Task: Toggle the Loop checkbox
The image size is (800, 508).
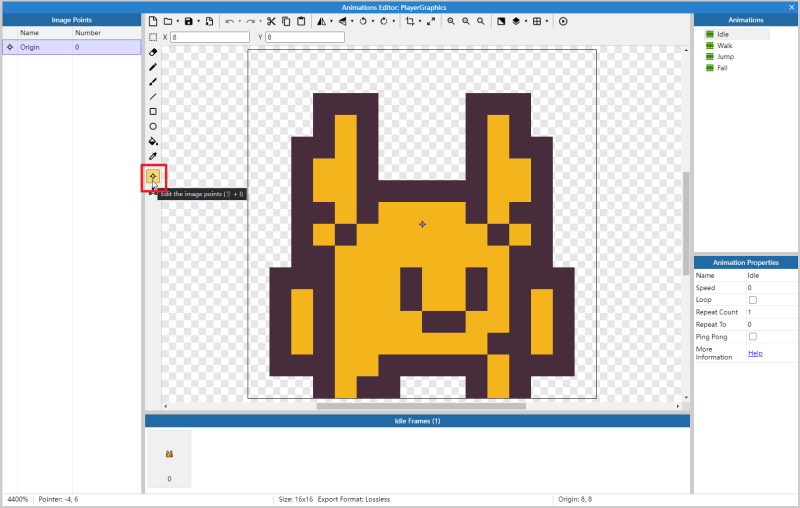Action: tap(753, 300)
